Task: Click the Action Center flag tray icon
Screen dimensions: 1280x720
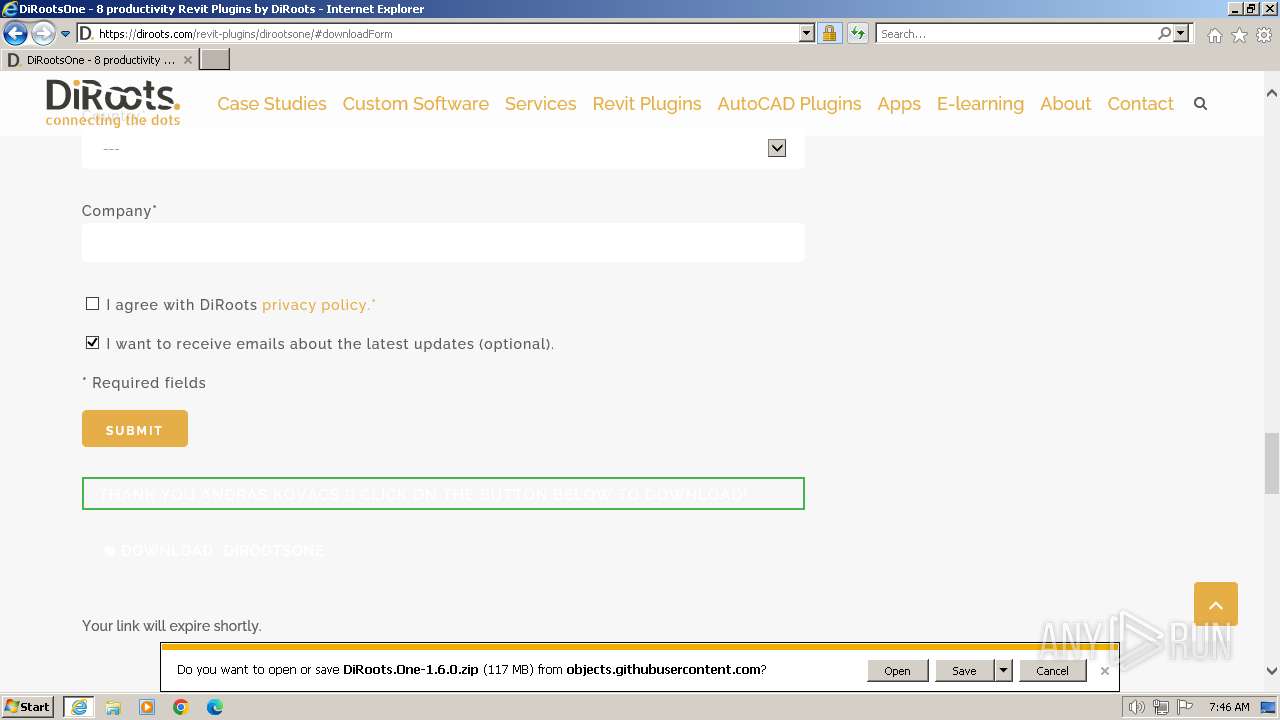Action: [x=1185, y=707]
